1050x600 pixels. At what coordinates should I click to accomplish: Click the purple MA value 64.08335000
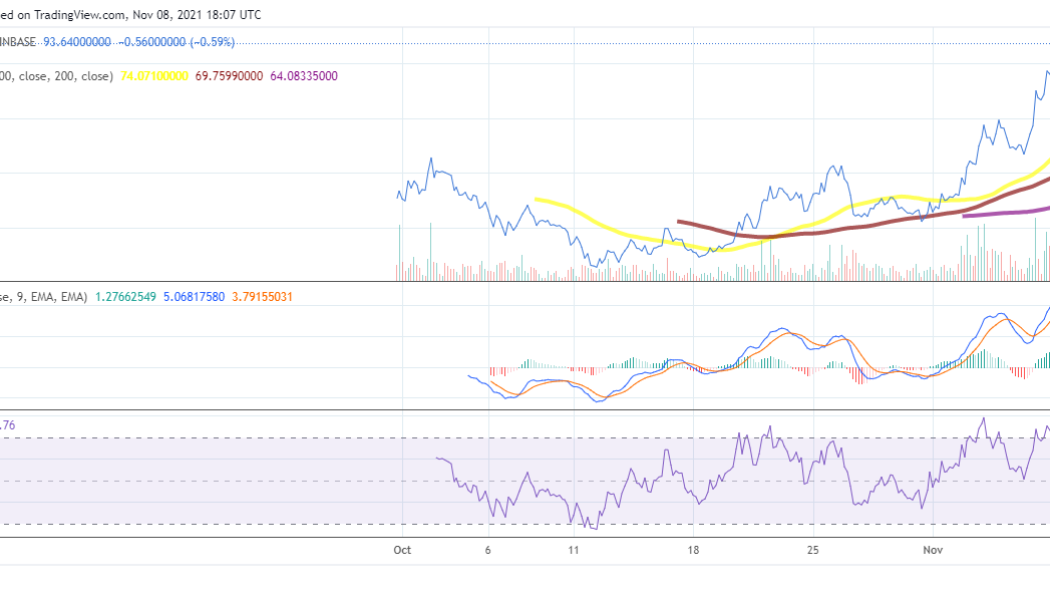[x=304, y=75]
